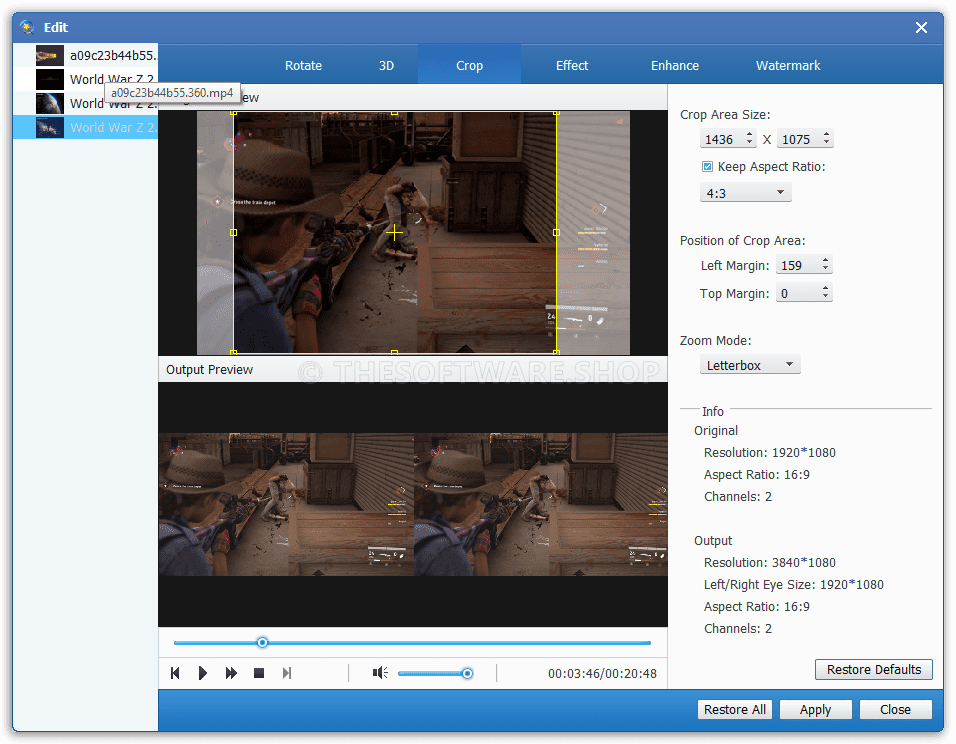
Task: Click the crop box top-right corner handle
Action: (x=556, y=112)
